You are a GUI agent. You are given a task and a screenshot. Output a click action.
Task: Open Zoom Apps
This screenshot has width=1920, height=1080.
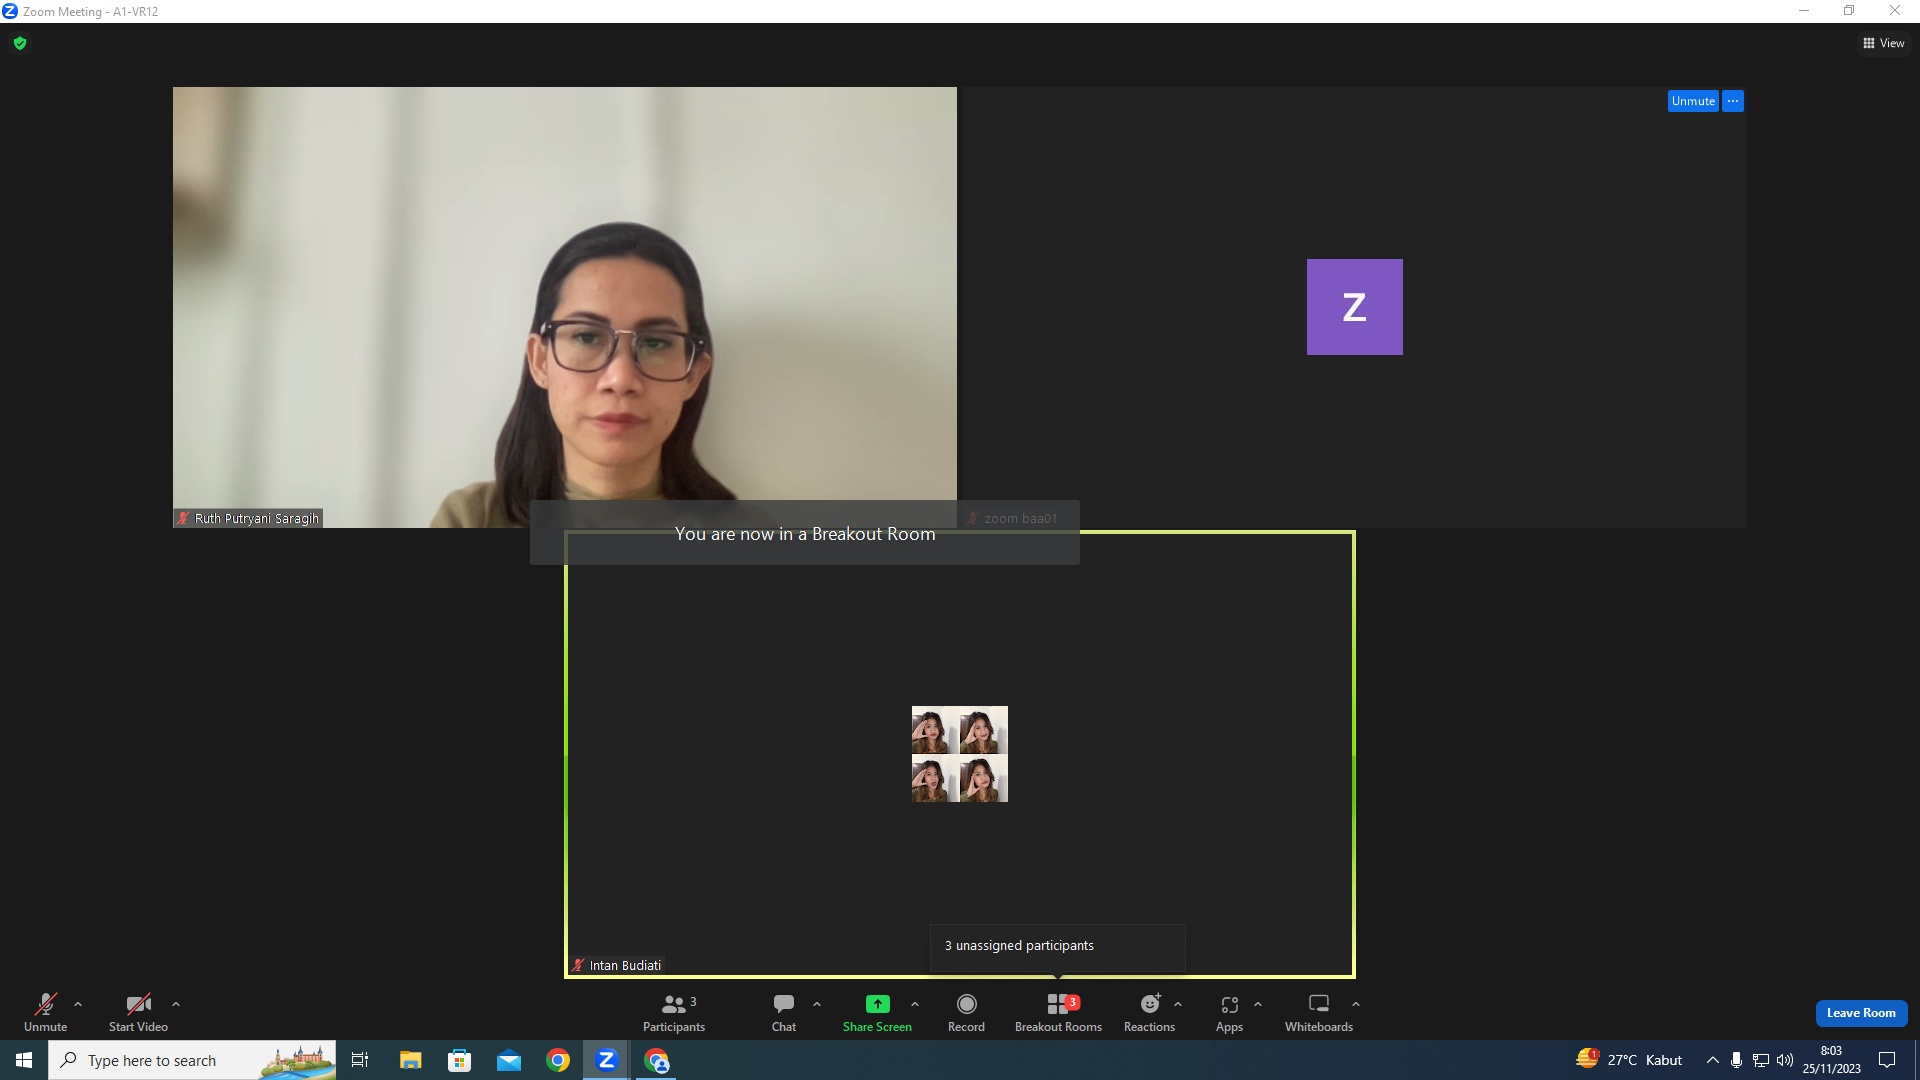1229,1012
